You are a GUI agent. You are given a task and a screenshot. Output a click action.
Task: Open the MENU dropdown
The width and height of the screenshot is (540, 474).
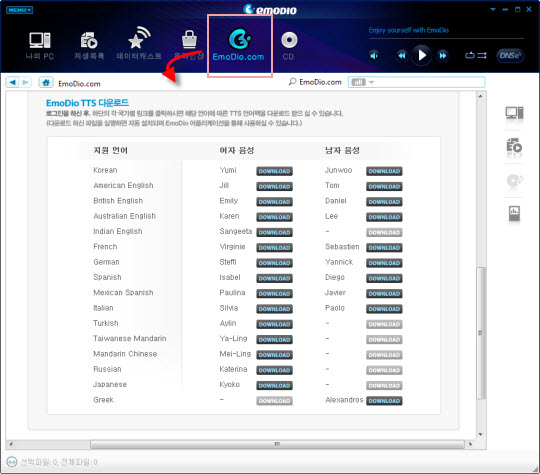point(19,10)
